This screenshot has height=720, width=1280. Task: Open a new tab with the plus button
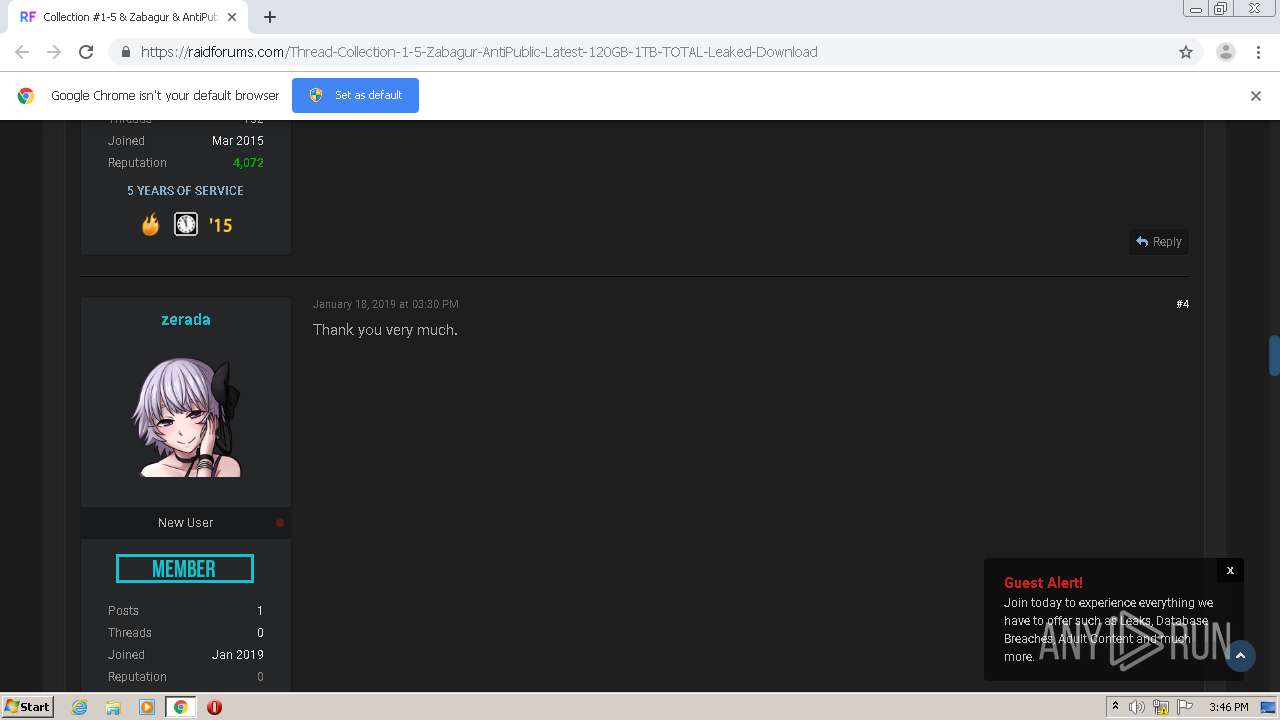point(270,17)
